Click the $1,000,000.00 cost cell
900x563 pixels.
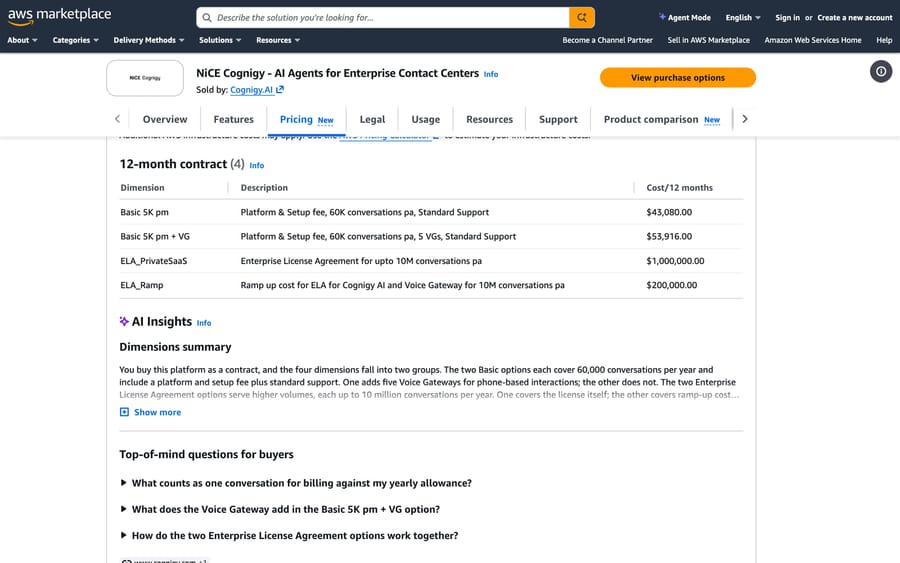[x=675, y=261]
